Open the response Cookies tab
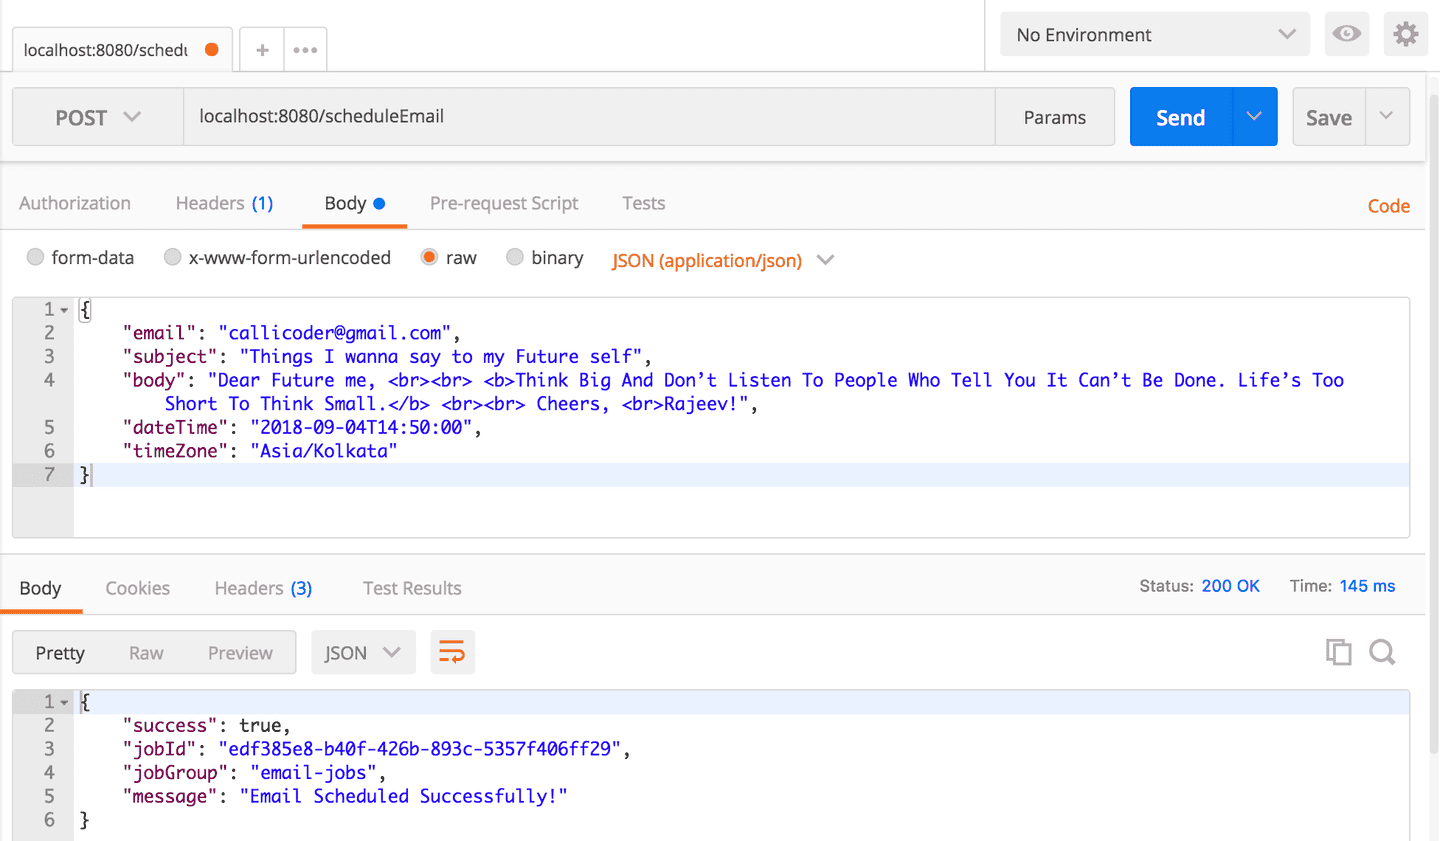1440x841 pixels. tap(137, 588)
